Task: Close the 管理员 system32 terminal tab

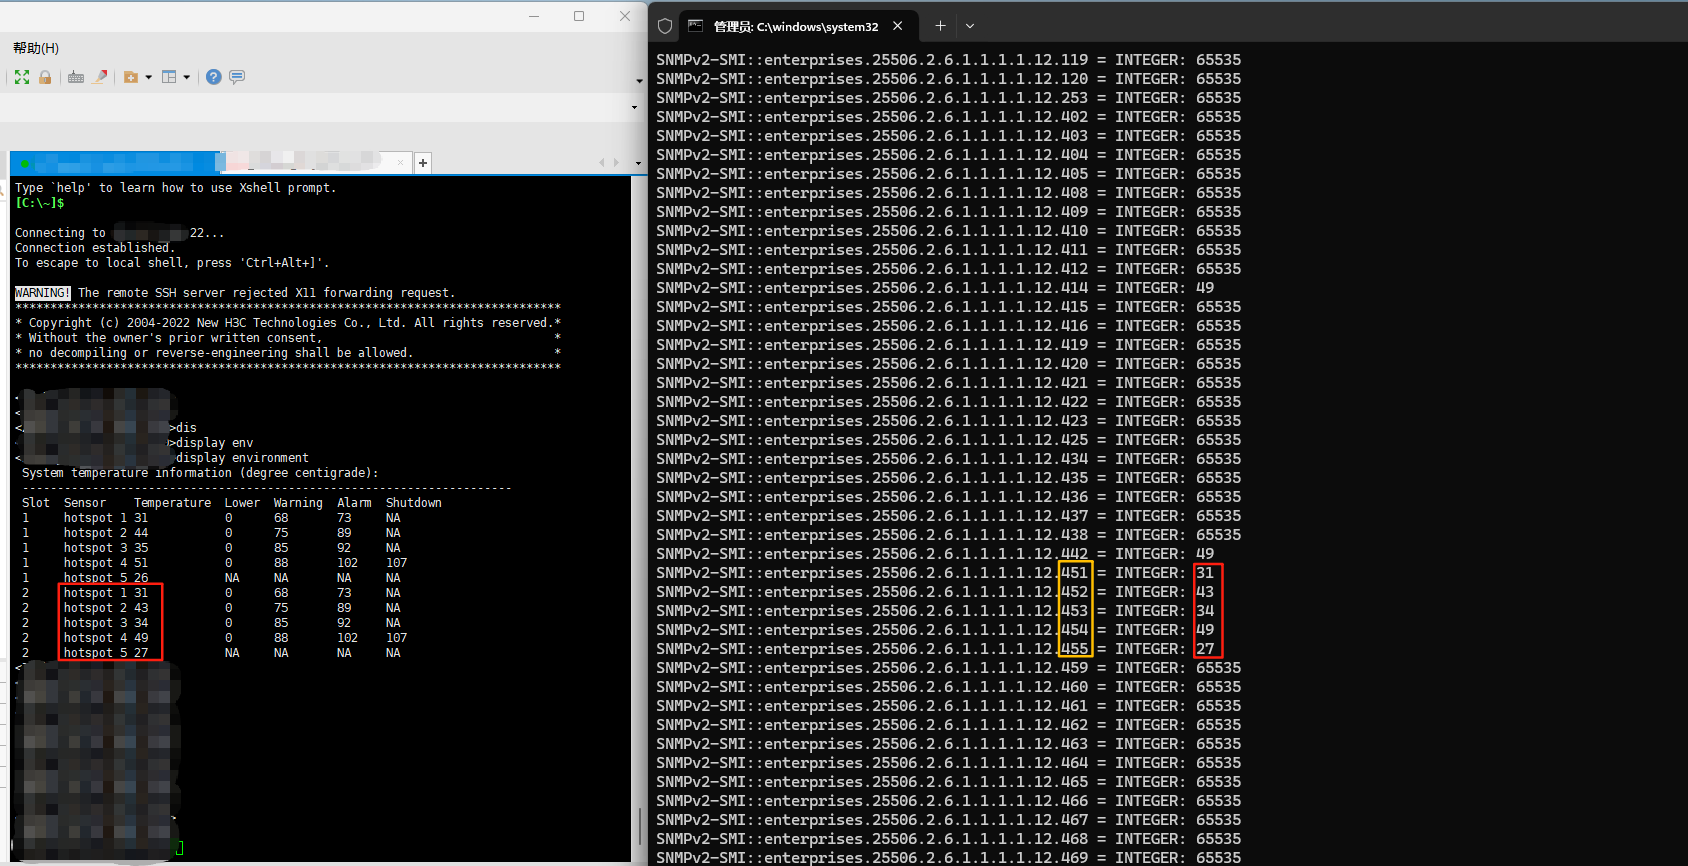Action: [x=898, y=26]
